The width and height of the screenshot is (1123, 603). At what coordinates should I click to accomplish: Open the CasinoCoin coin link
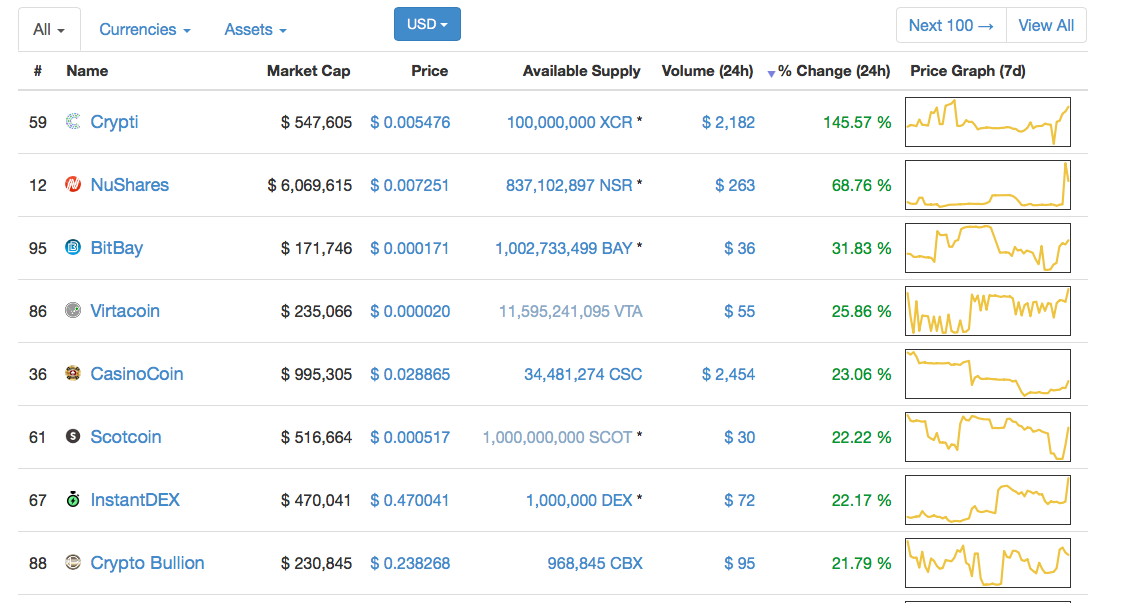(x=137, y=374)
